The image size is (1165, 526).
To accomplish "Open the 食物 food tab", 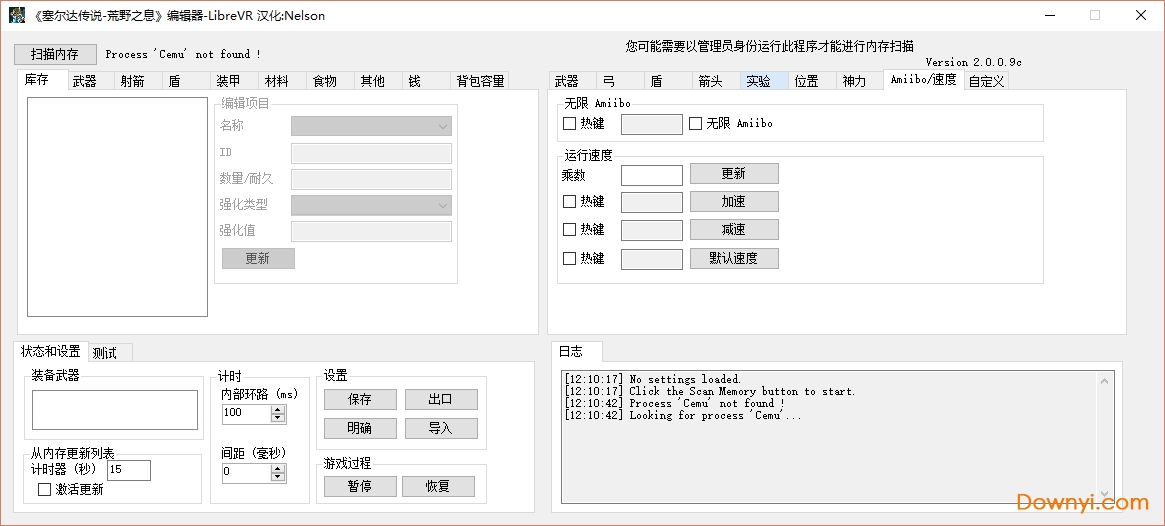I will (331, 81).
